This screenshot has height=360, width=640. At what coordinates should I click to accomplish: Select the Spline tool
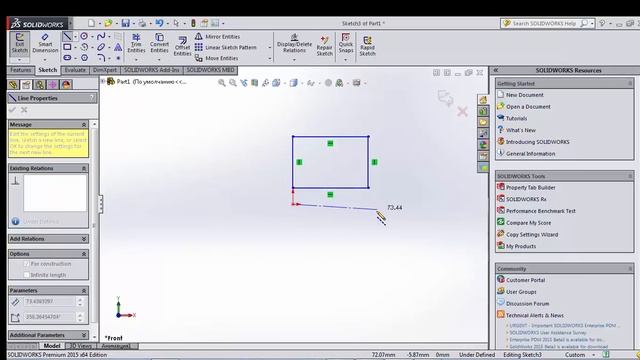click(101, 36)
